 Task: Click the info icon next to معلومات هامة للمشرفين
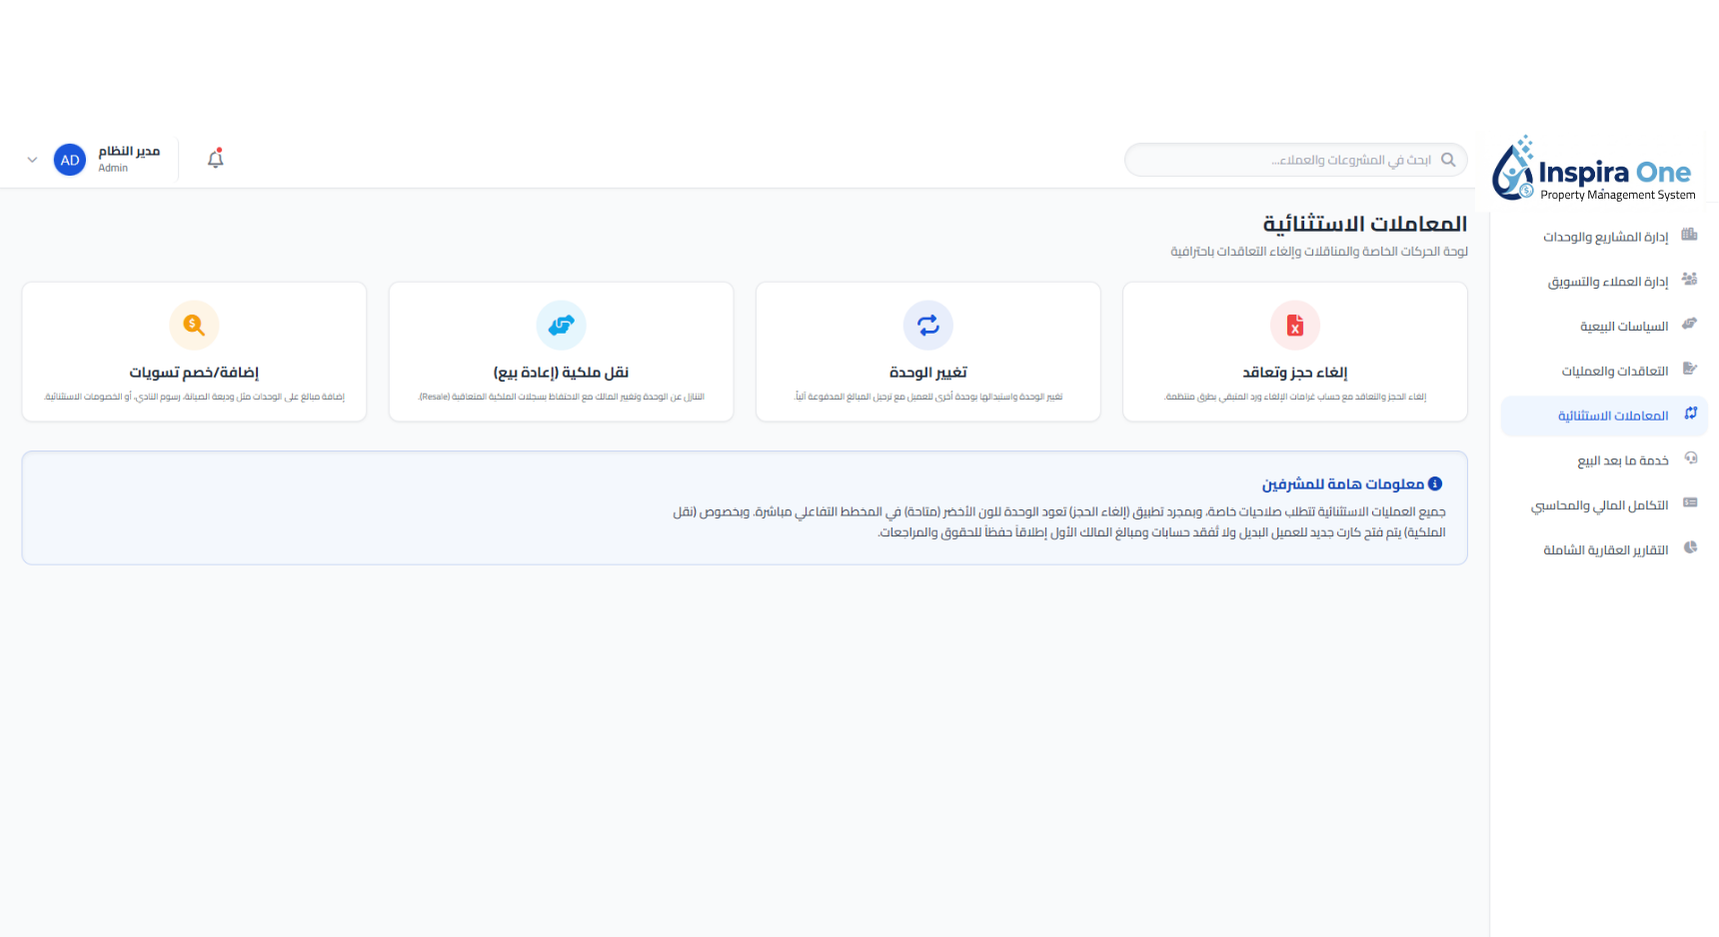click(1435, 484)
